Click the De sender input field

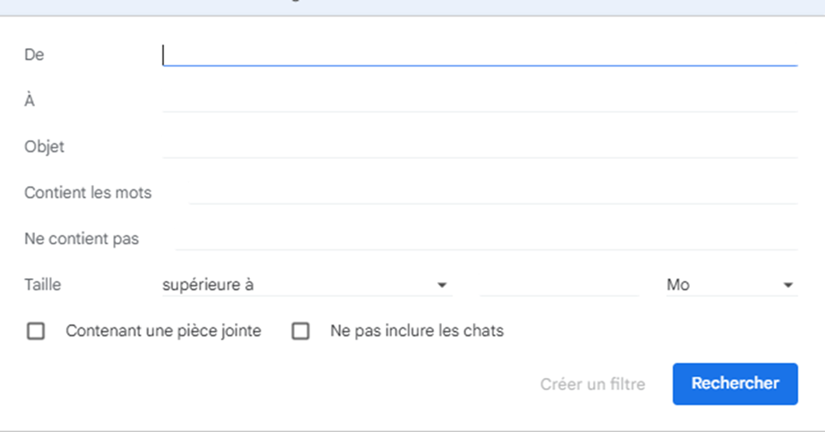[x=480, y=54]
